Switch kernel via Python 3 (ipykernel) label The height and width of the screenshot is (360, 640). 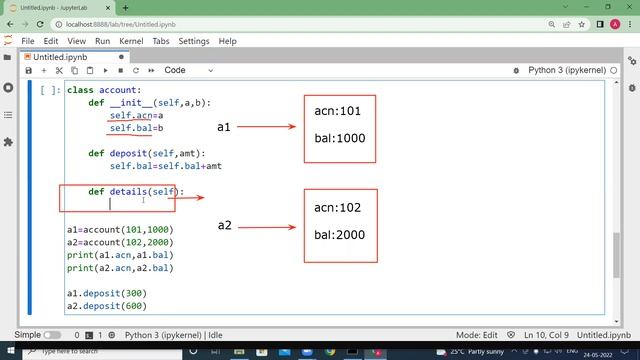tap(567, 70)
